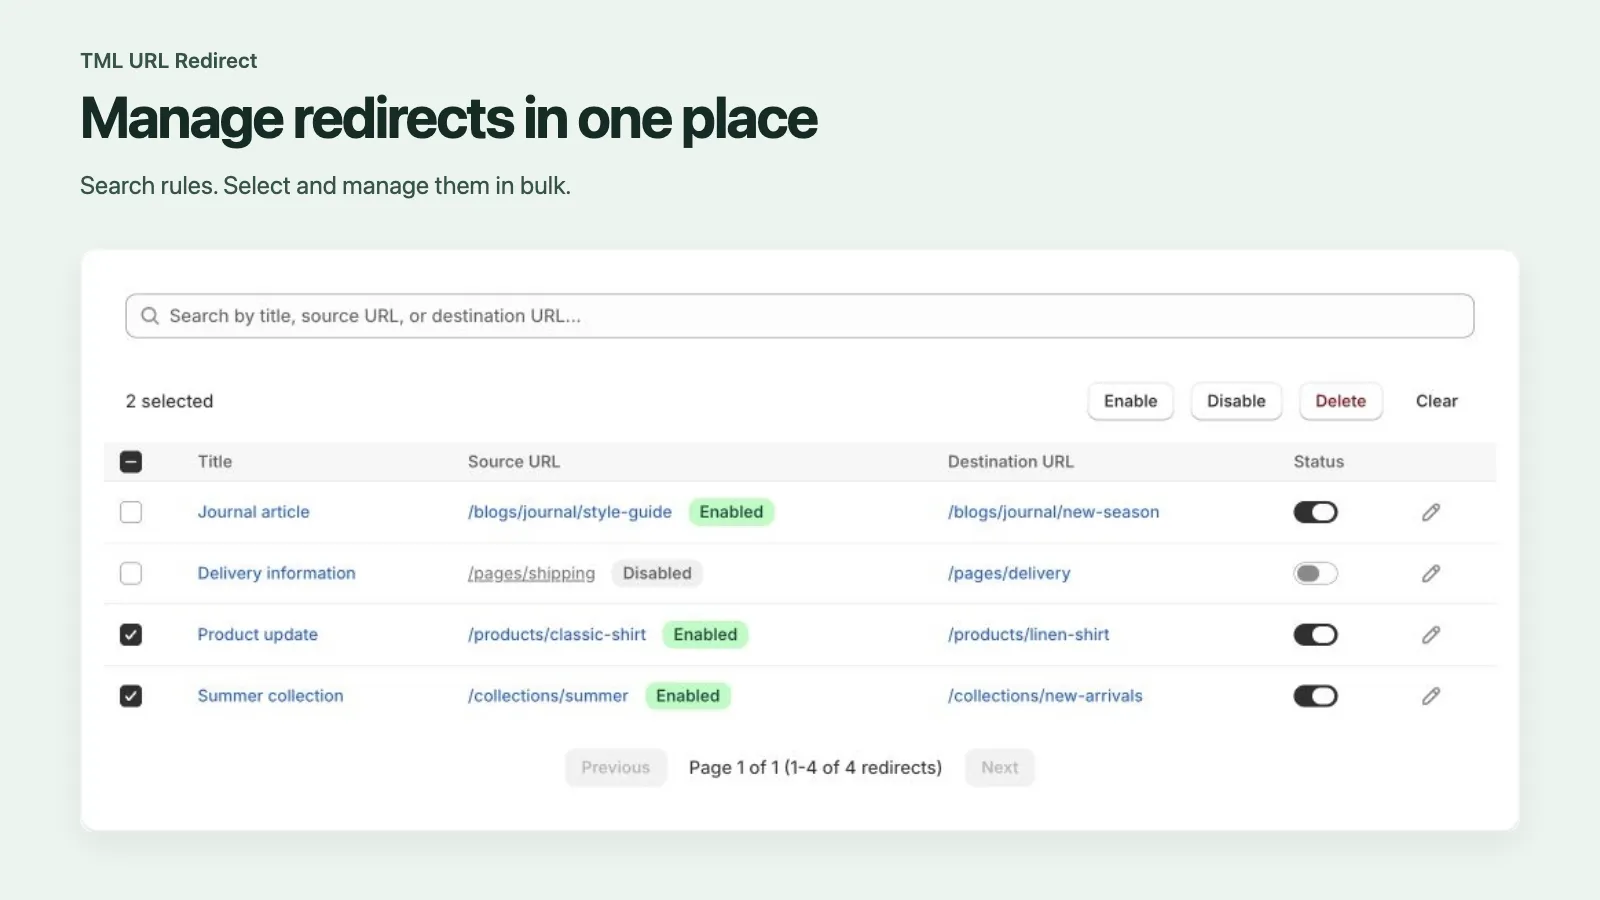Open the Journal article title link
1600x900 pixels.
click(253, 512)
